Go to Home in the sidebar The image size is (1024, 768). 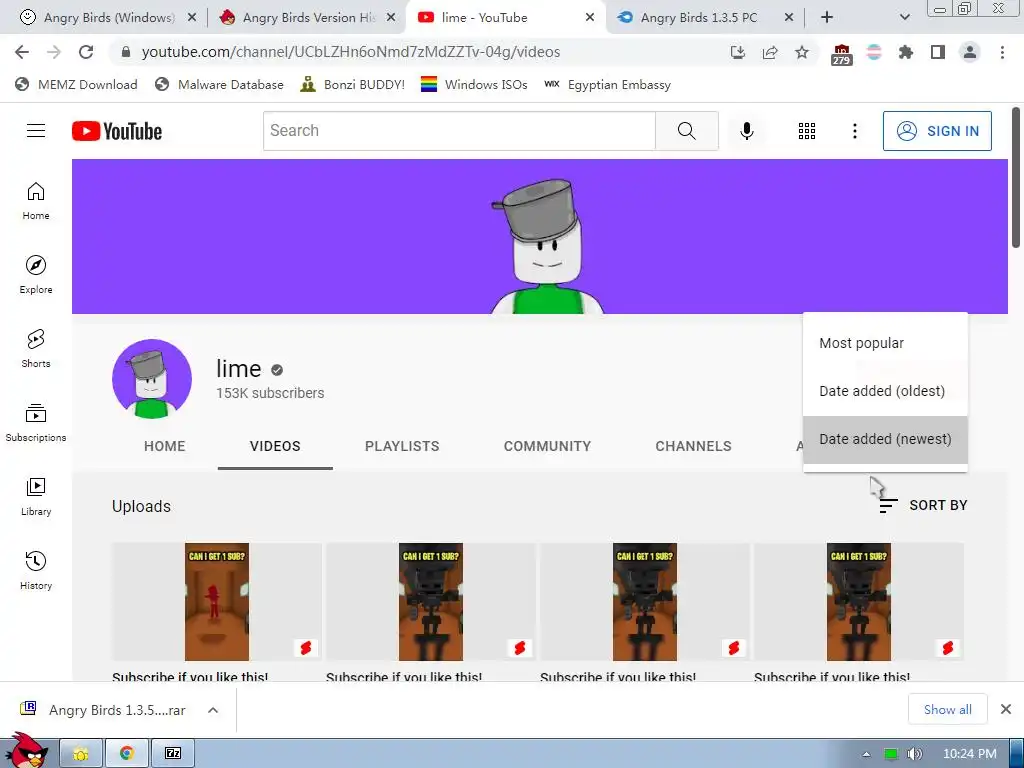point(36,200)
